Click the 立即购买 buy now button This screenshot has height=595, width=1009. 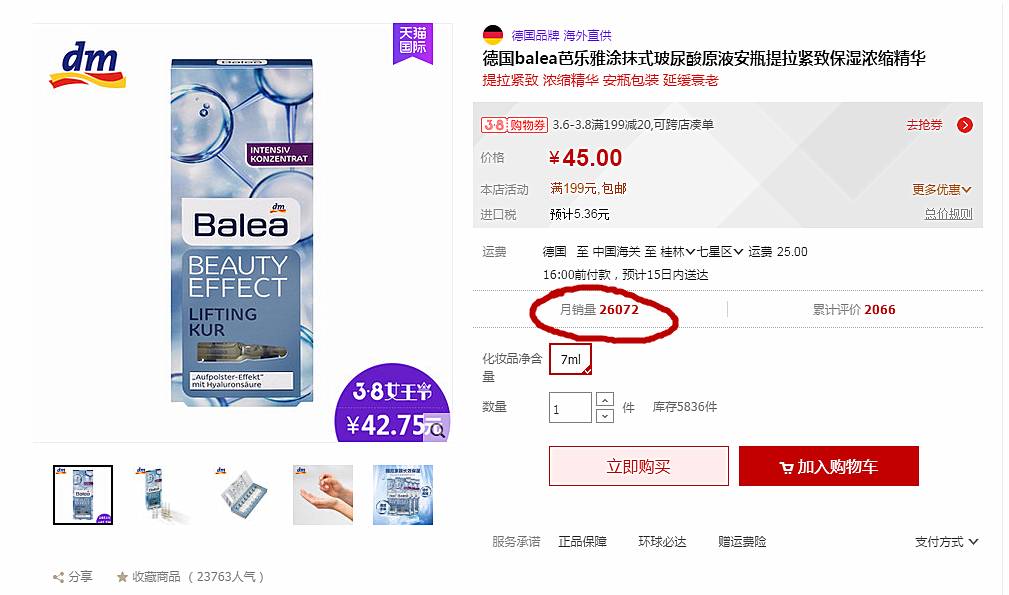tap(638, 466)
